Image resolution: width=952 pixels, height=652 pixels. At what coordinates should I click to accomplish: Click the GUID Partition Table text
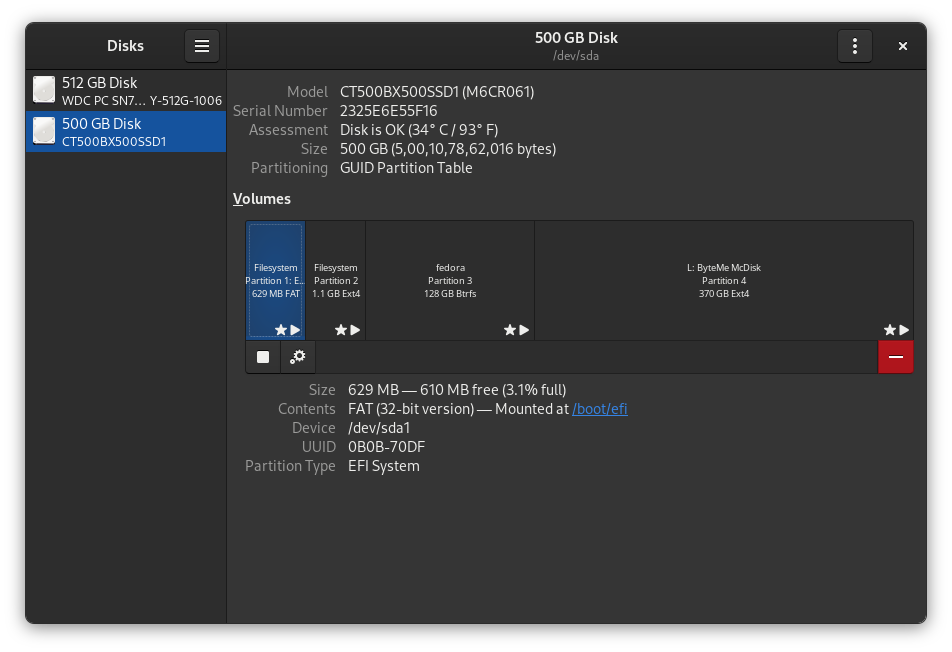point(406,168)
